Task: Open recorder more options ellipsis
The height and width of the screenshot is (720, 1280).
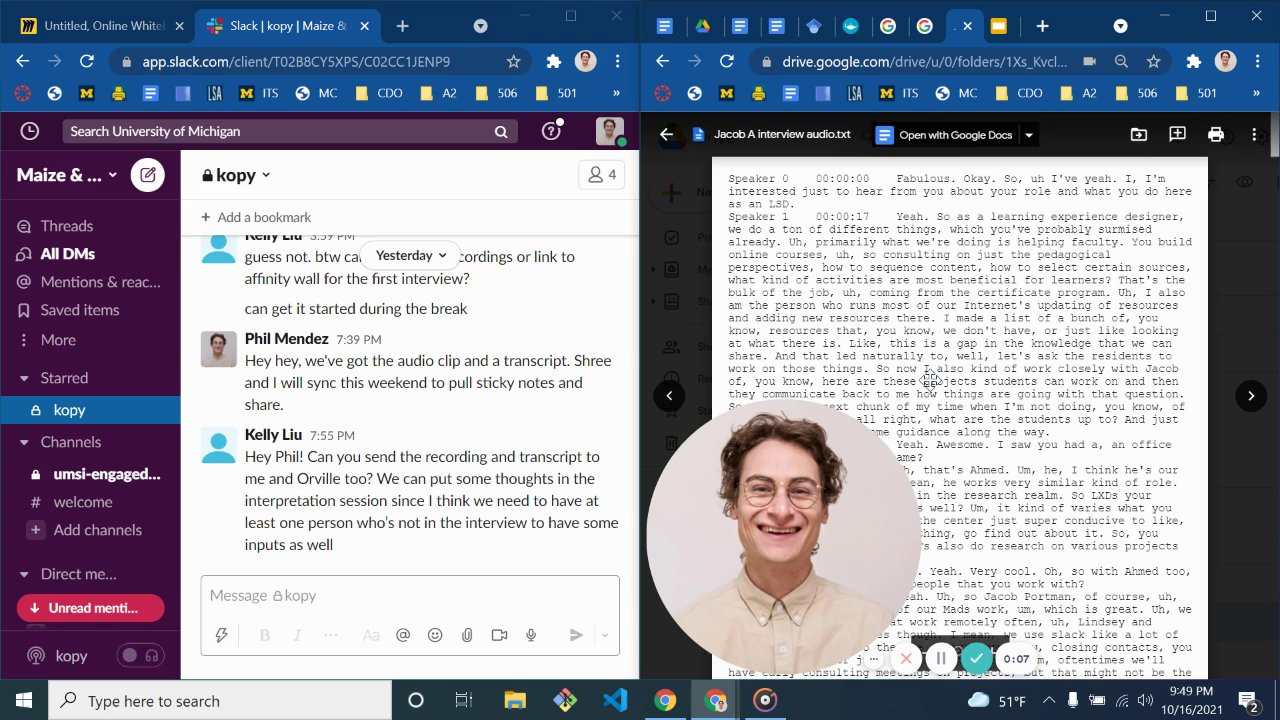Action: click(874, 659)
